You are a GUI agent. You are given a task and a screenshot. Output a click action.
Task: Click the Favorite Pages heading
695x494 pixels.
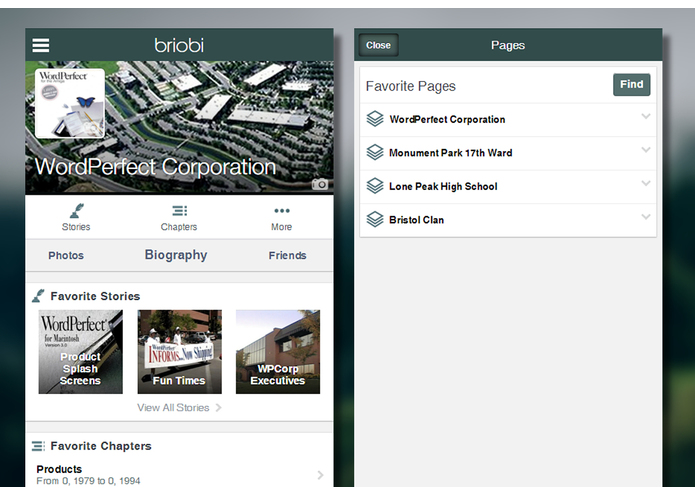(410, 86)
